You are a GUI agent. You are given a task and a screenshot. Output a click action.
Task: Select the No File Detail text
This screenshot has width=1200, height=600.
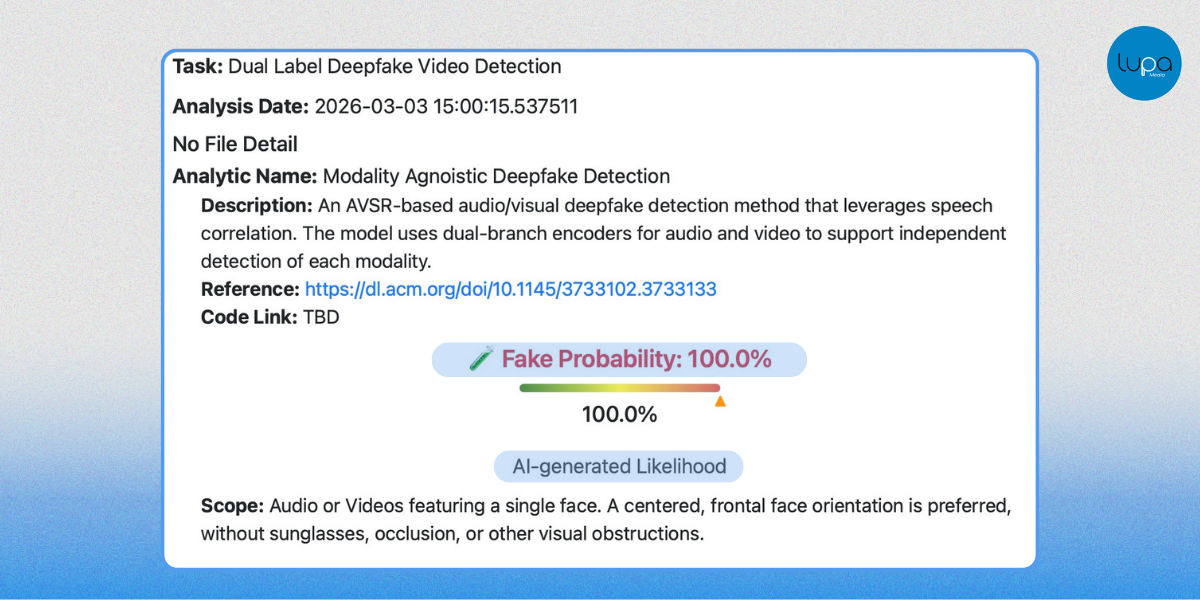coord(235,144)
